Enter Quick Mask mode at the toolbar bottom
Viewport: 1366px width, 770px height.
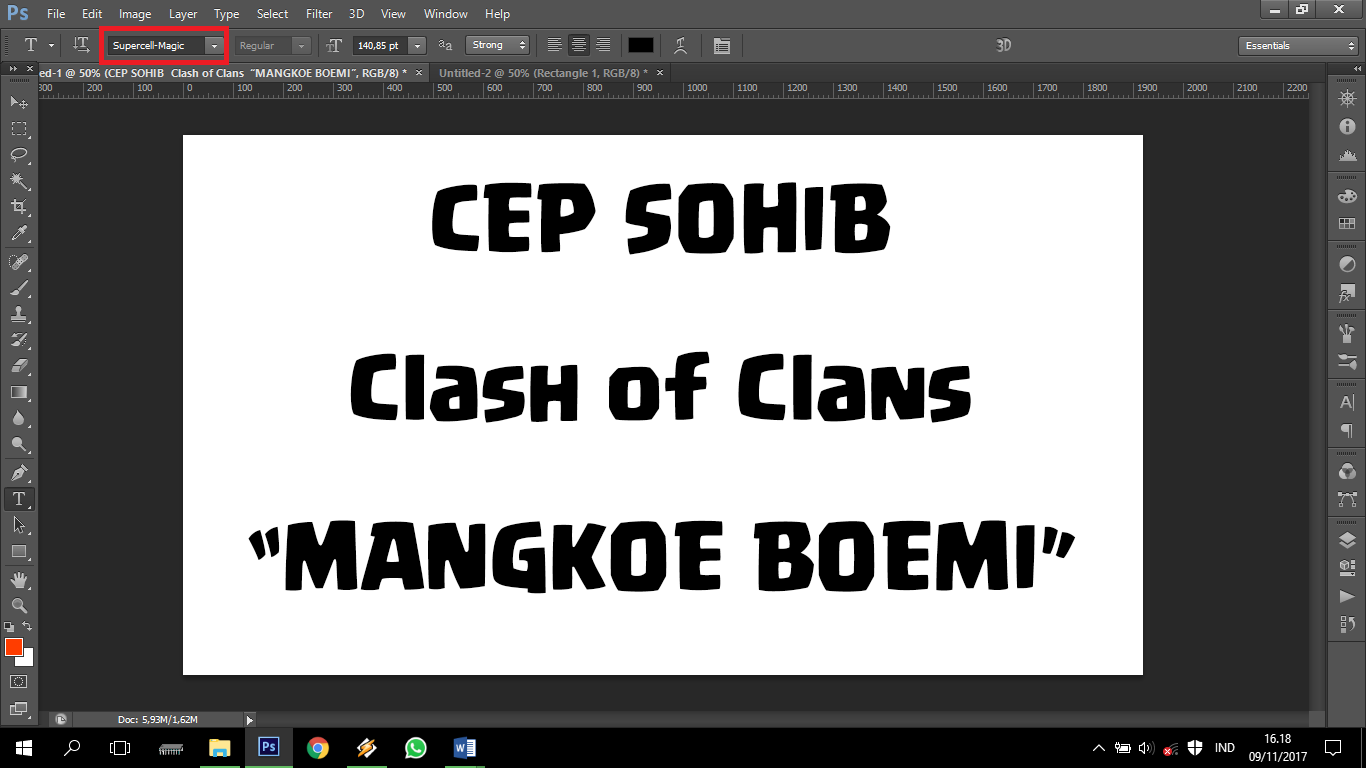pos(18,681)
